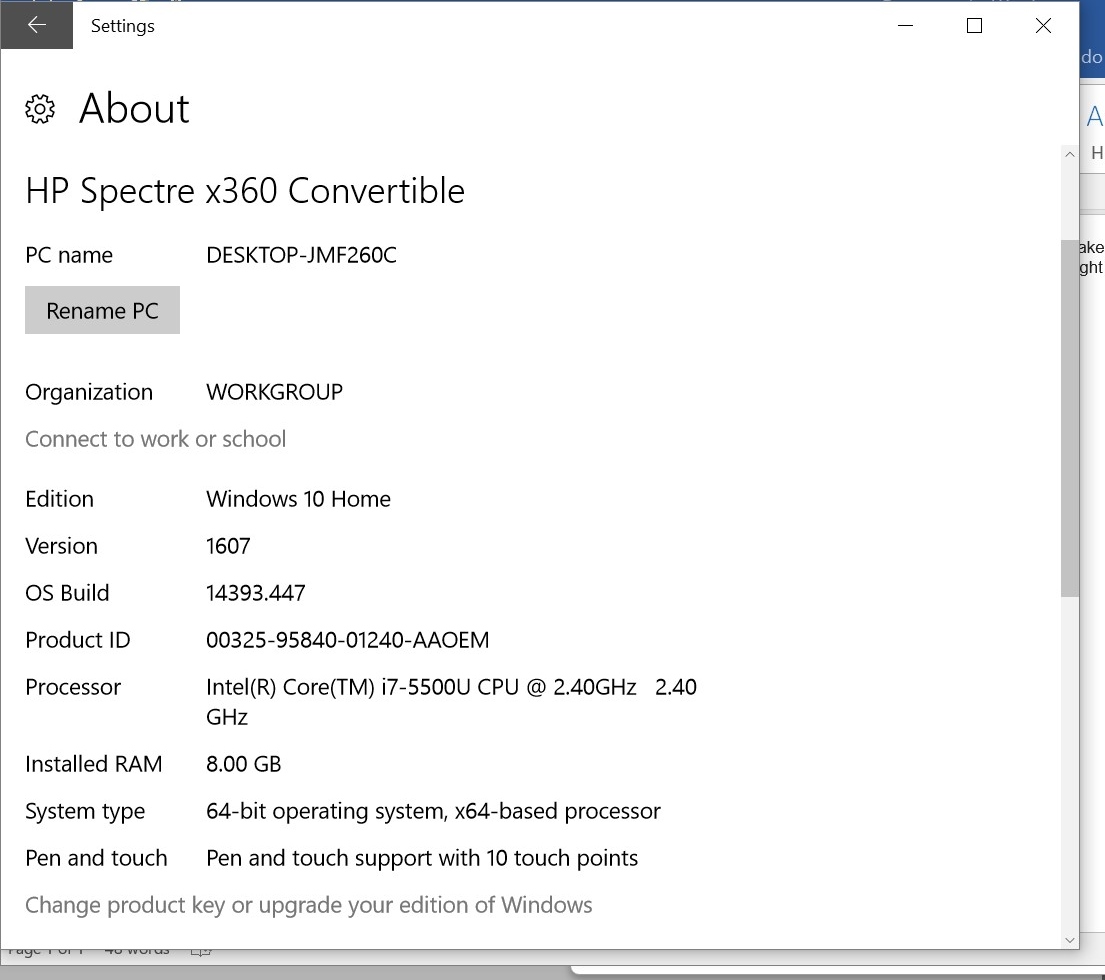Click the scroll up arrow in Settings

(x=1070, y=155)
